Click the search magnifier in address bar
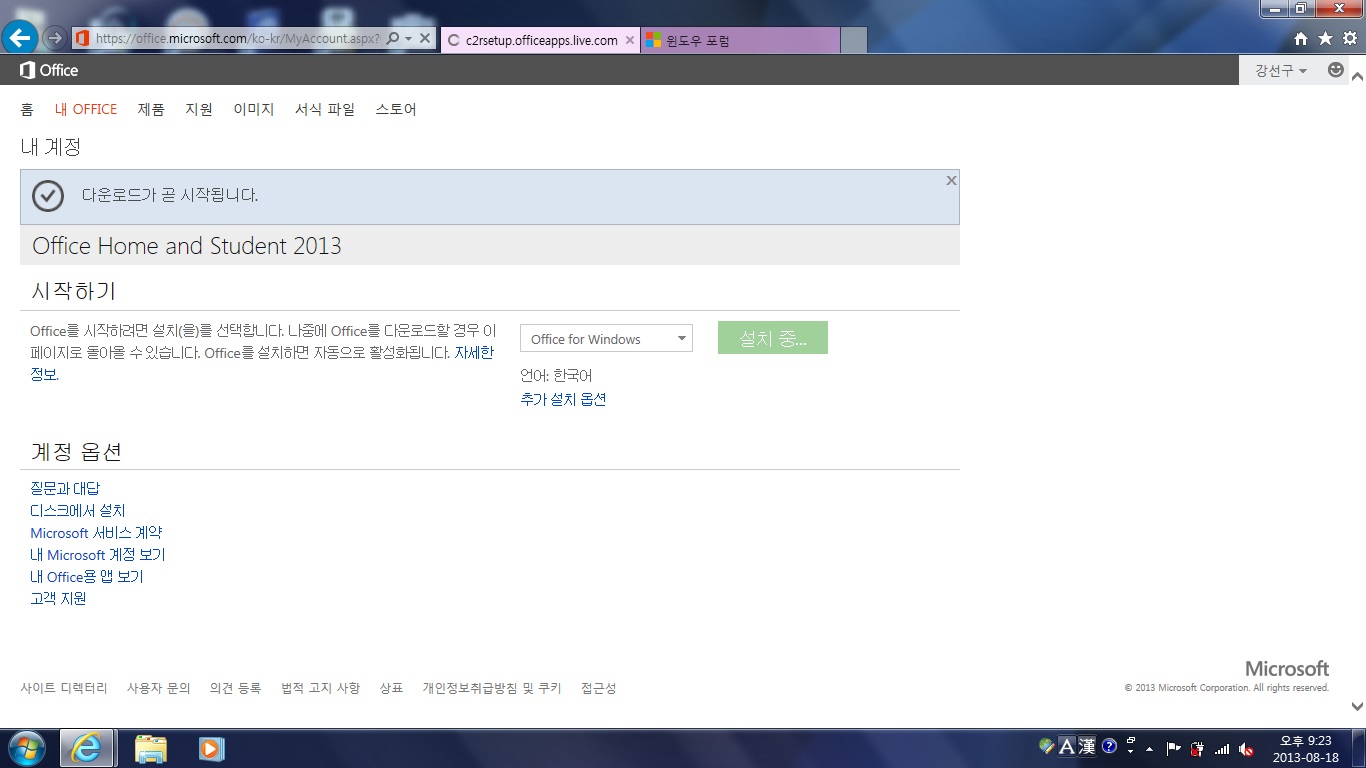Image resolution: width=1366 pixels, height=768 pixels. [x=392, y=38]
